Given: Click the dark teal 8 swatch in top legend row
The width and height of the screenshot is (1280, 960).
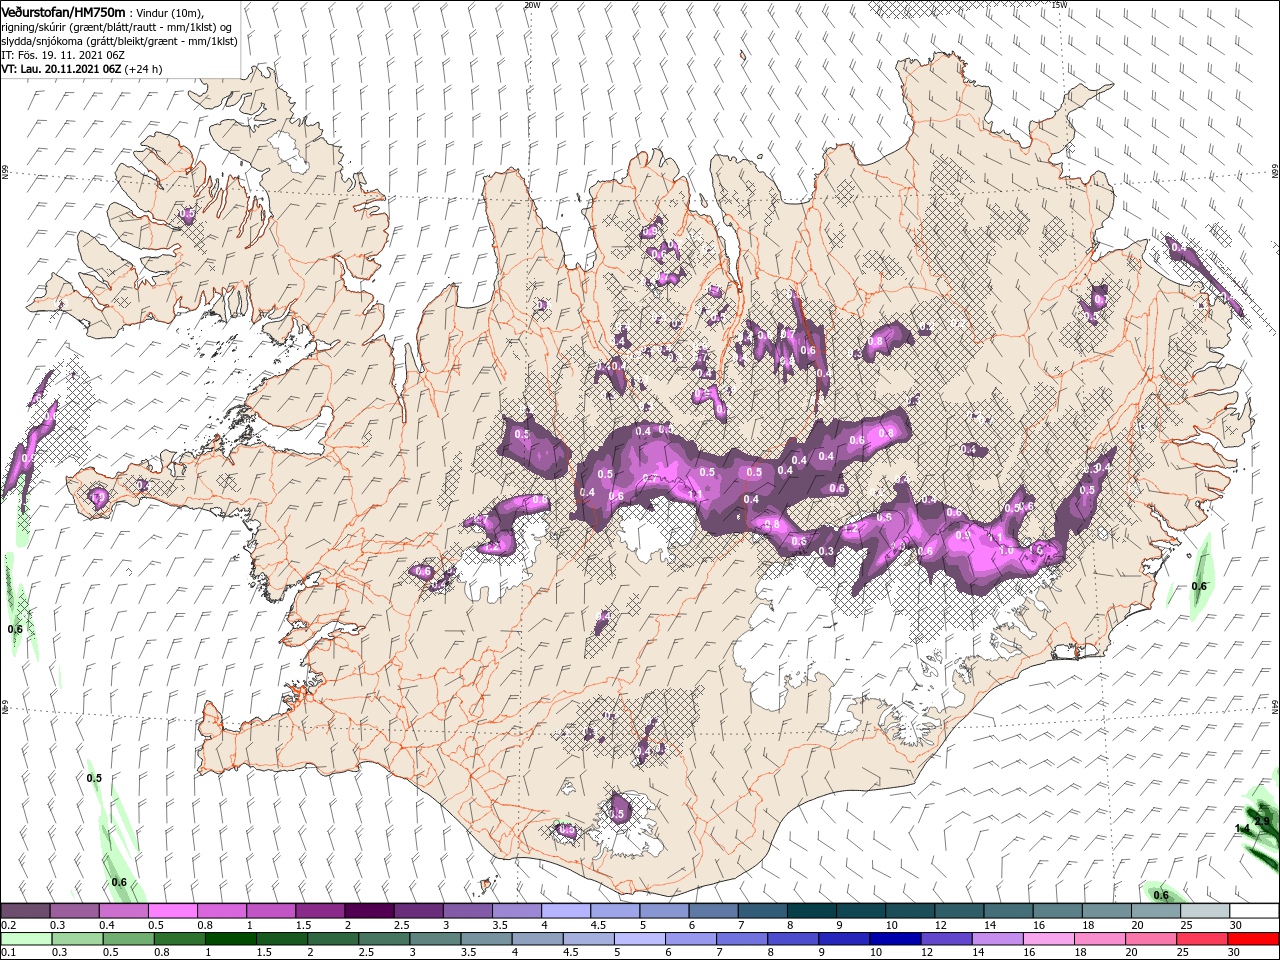Looking at the screenshot, I should pos(812,911).
